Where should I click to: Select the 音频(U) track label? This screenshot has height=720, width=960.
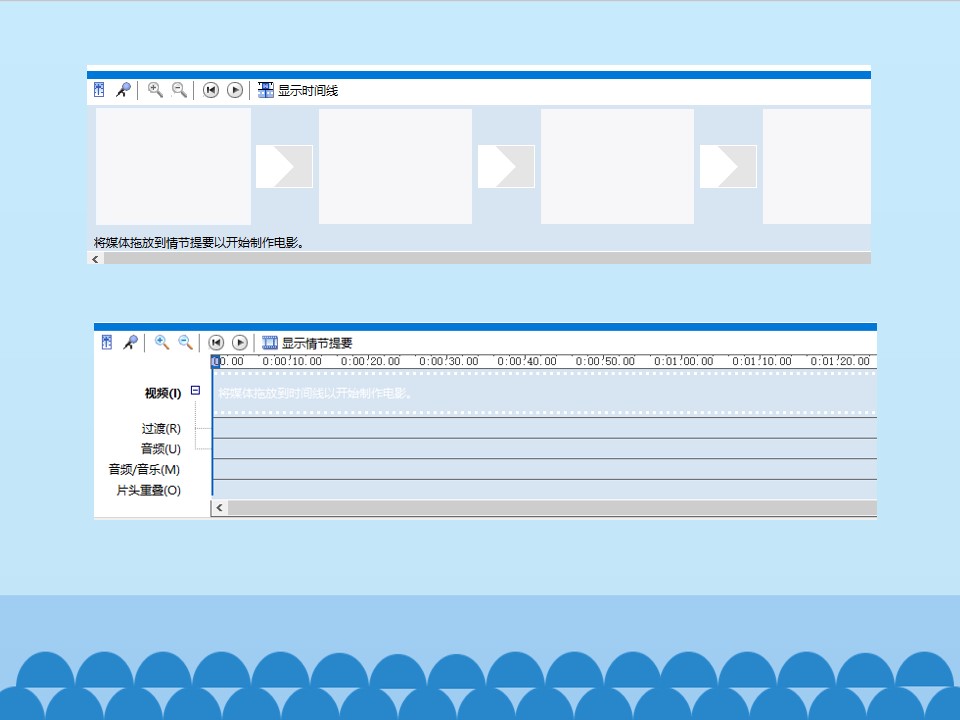point(161,449)
